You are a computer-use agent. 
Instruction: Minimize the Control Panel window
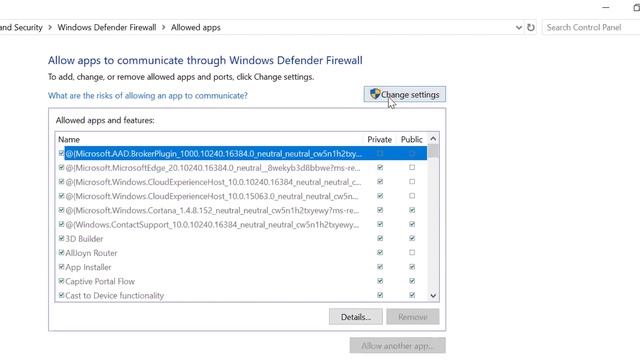tap(606, 7)
